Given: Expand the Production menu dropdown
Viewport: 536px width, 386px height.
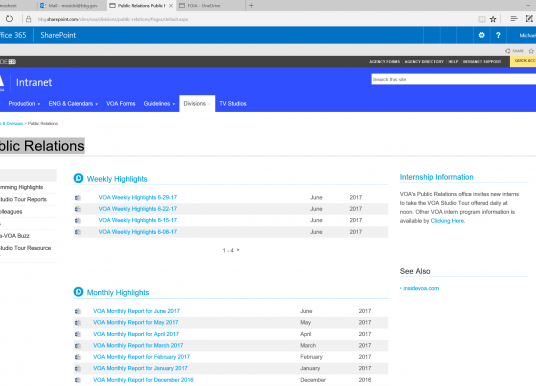Looking at the screenshot, I should point(39,104).
